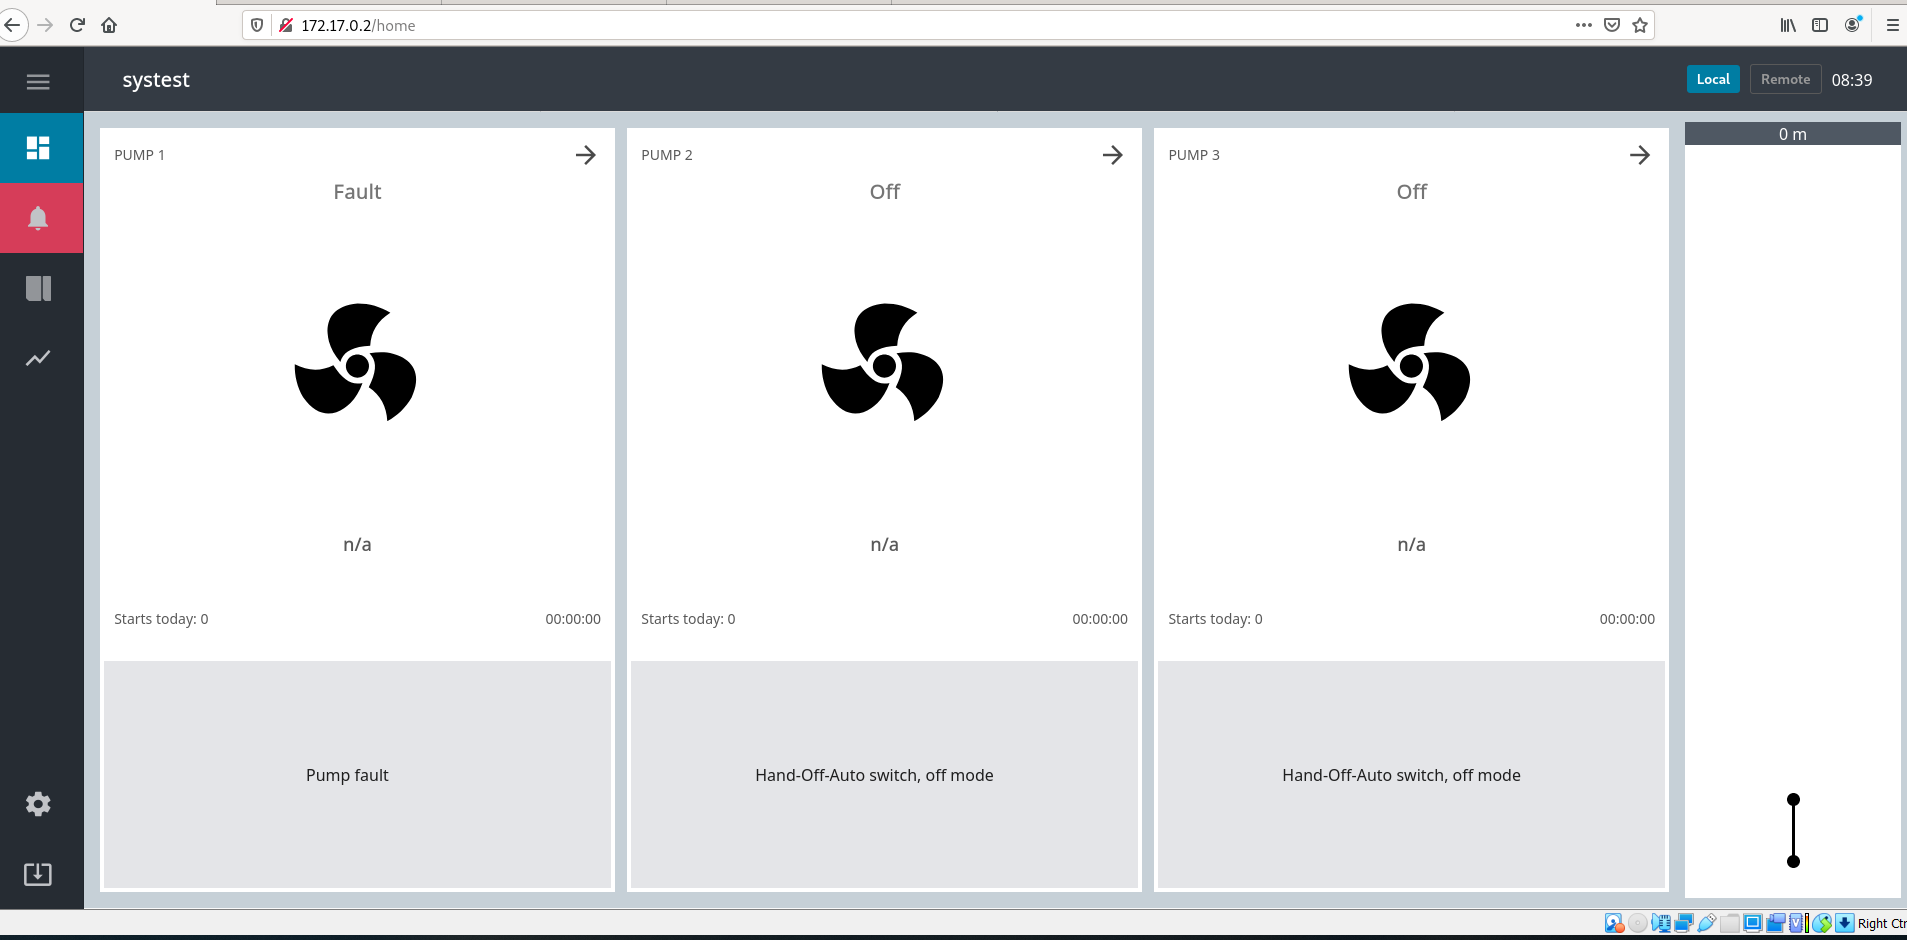Open Pump 3 details arrow
This screenshot has width=1907, height=940.
pyautogui.click(x=1639, y=155)
